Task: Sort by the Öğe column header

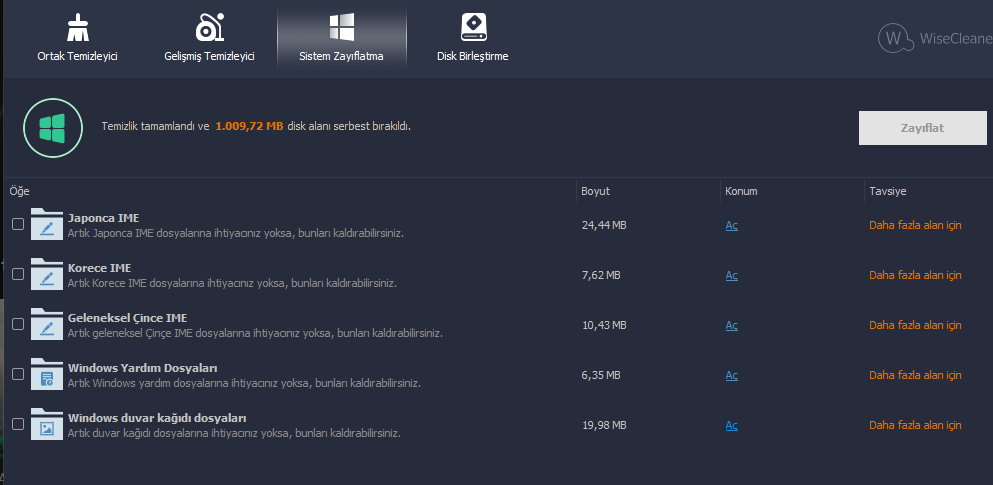Action: point(20,191)
